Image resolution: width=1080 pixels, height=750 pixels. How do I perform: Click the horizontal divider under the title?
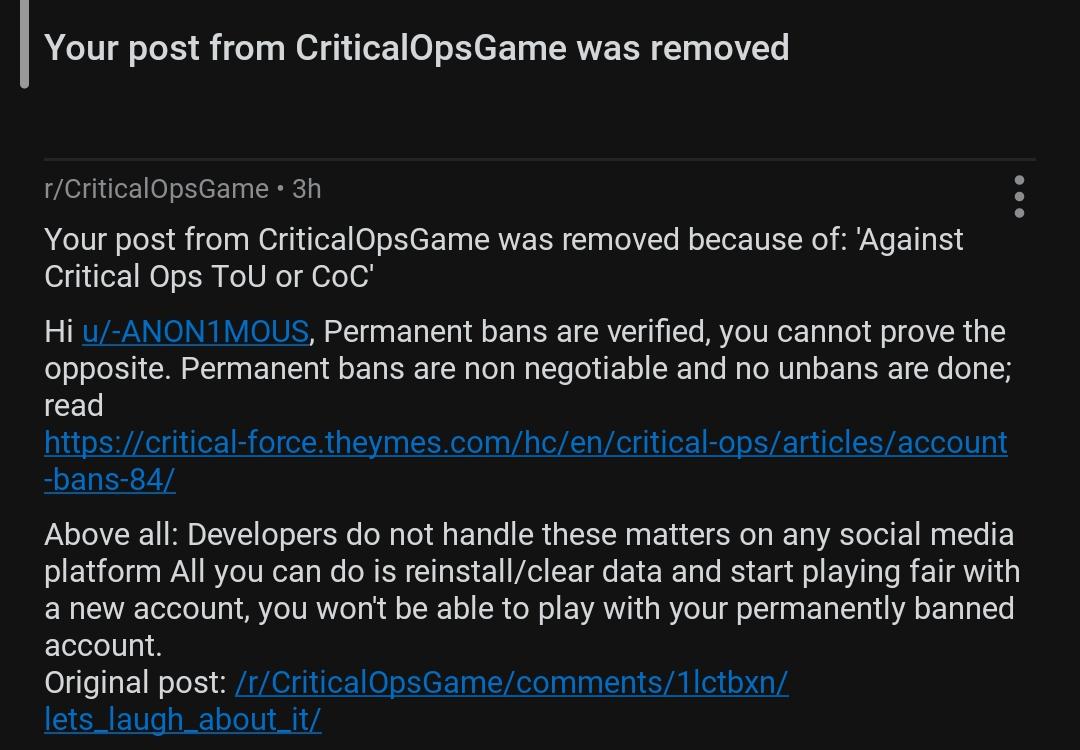[x=540, y=159]
